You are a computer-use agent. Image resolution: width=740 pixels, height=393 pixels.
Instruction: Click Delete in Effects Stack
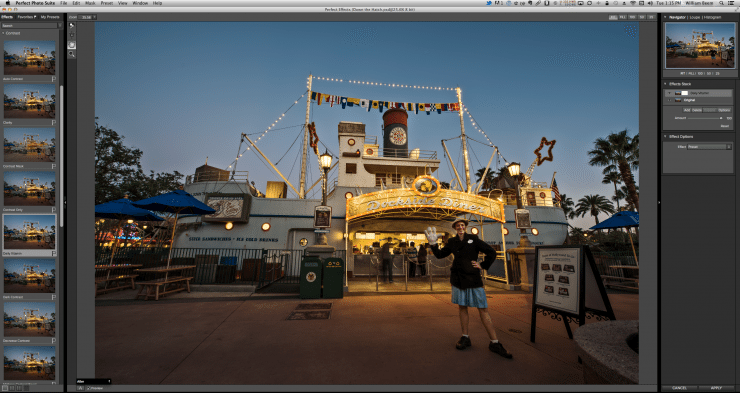[x=697, y=110]
